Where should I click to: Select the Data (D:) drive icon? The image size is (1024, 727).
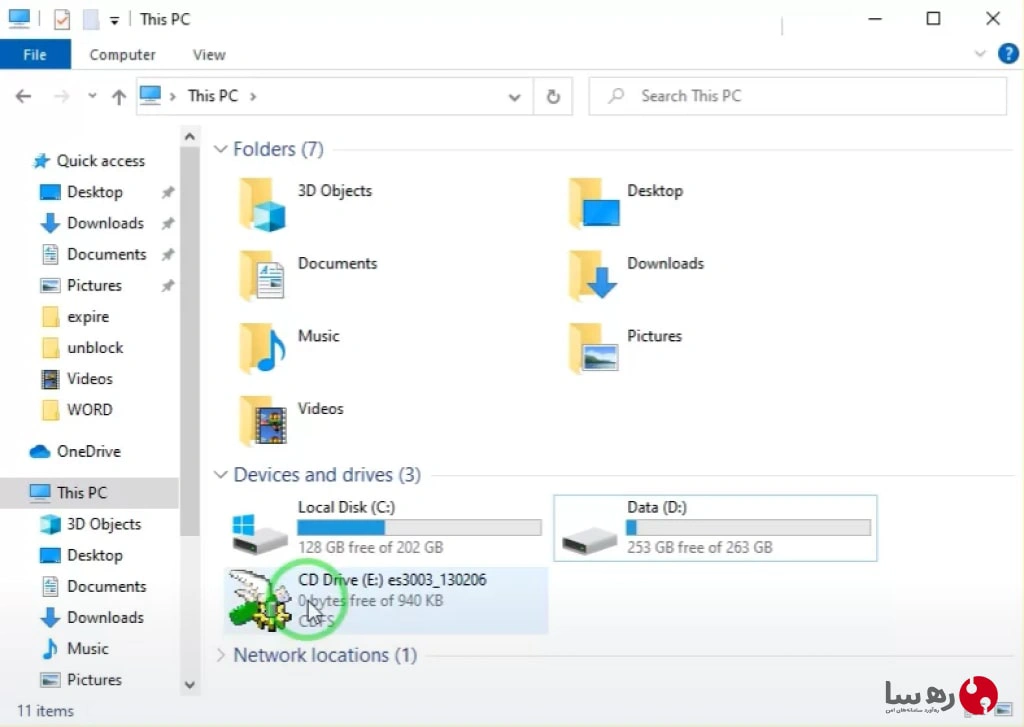point(589,541)
